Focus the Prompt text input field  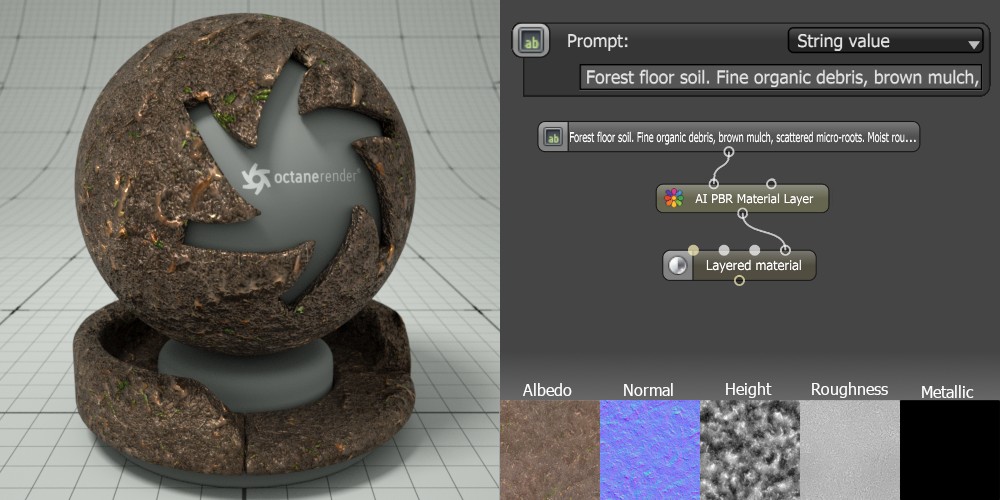click(x=781, y=77)
